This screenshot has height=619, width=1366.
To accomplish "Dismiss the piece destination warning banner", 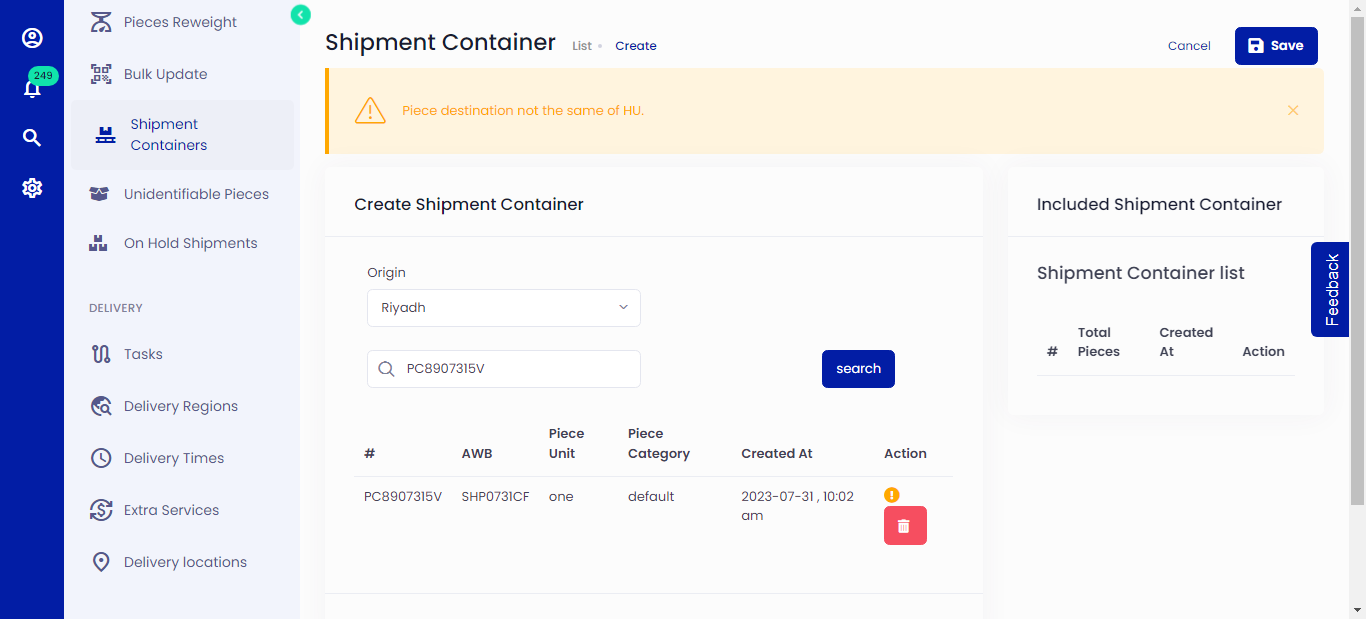I will (1293, 110).
